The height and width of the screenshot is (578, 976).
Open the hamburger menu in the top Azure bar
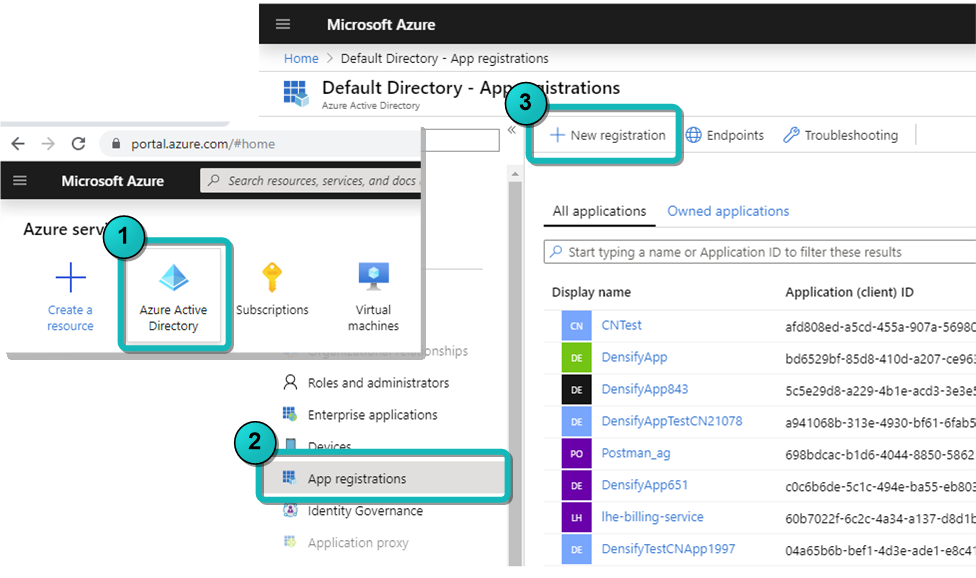click(283, 24)
